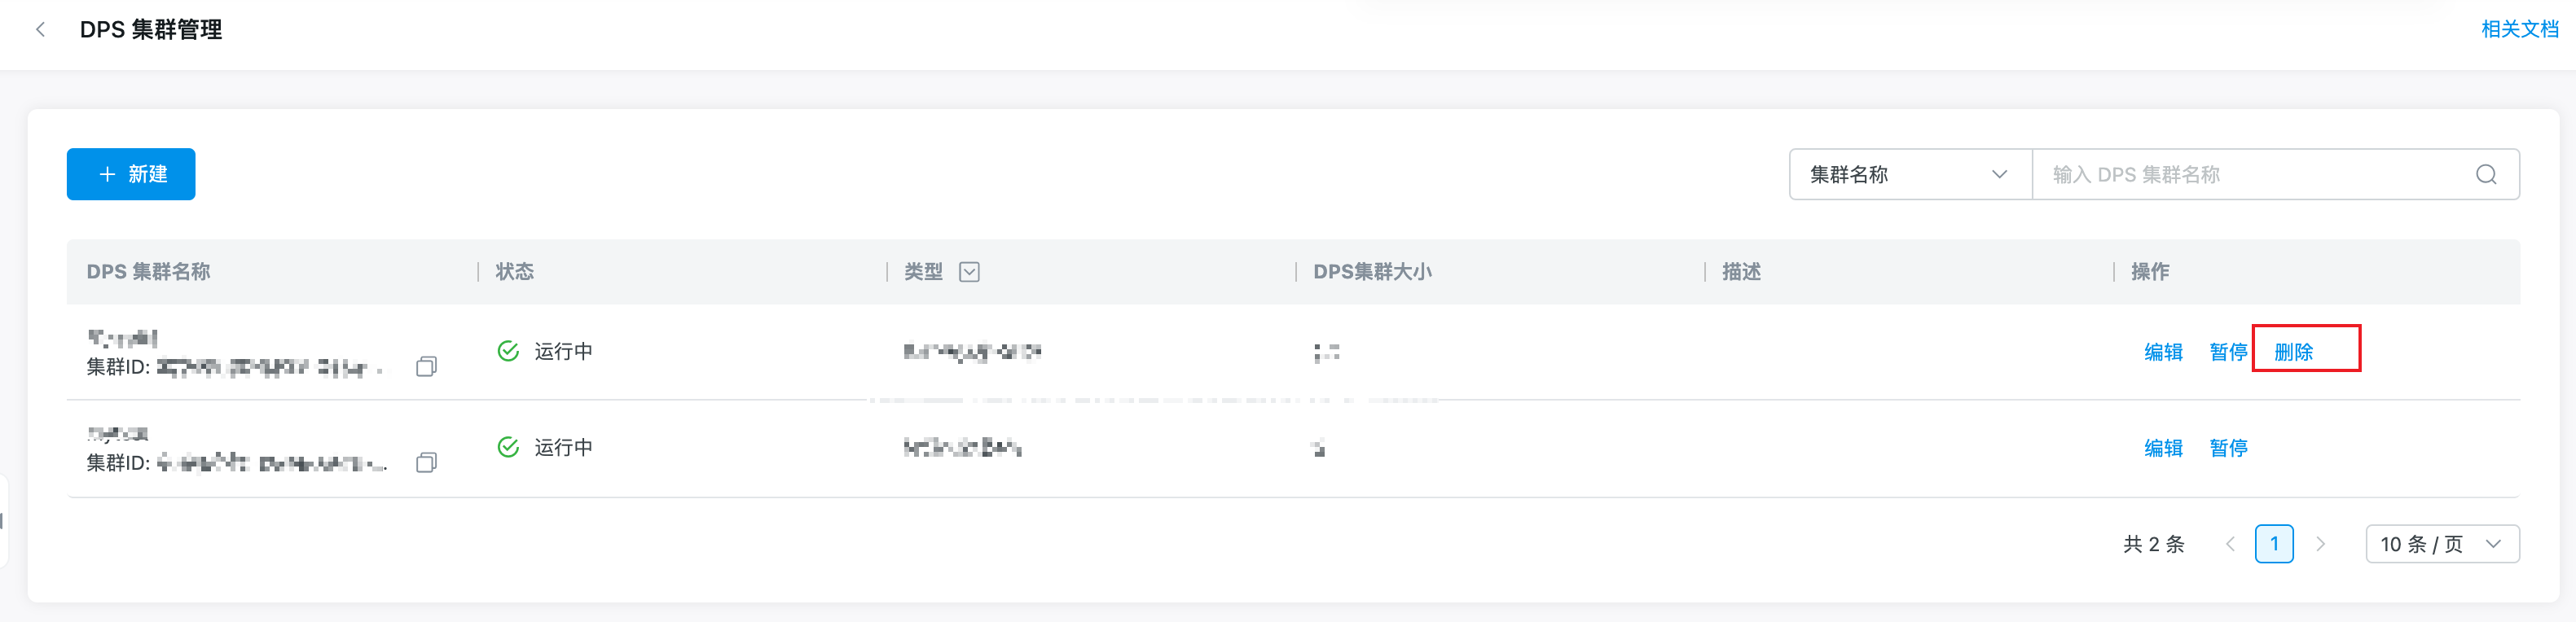Screen dimensions: 2576x622
Task: Copy the second cluster's ID
Action: [426, 463]
